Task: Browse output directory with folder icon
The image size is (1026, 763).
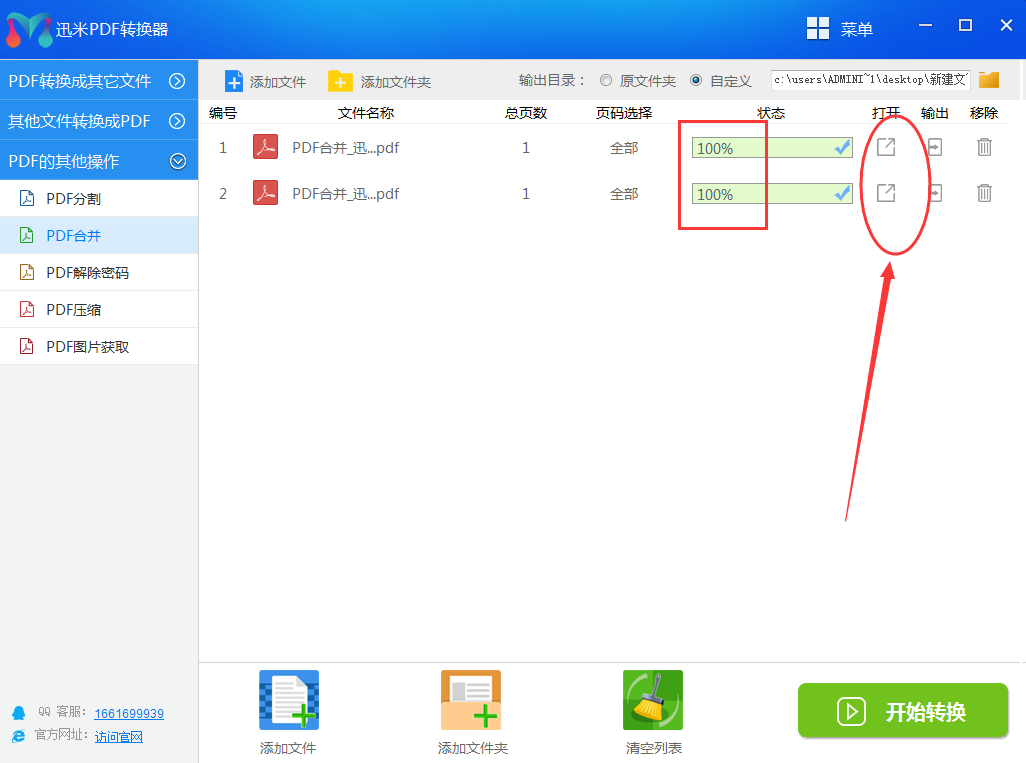Action: click(989, 80)
